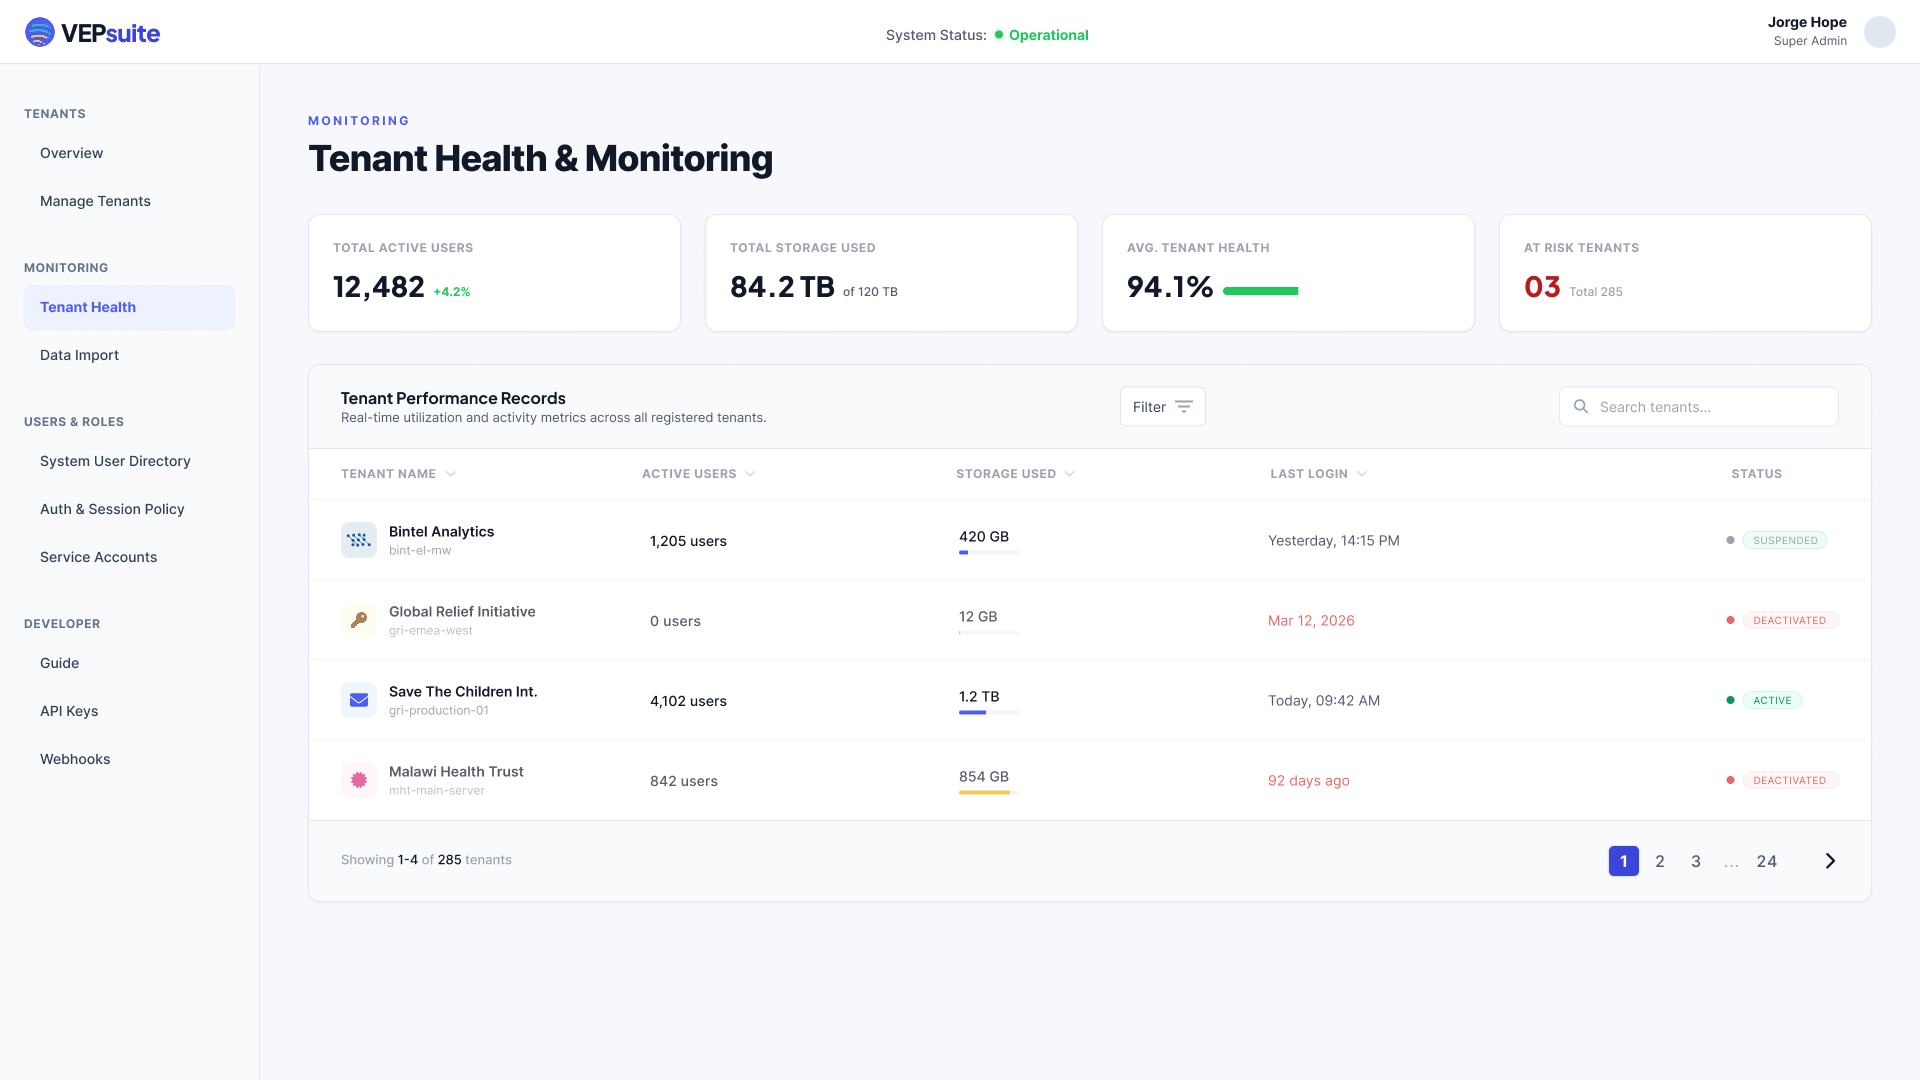Click 'Mar 12, 2026' last login
The image size is (1920, 1080).
coord(1311,620)
